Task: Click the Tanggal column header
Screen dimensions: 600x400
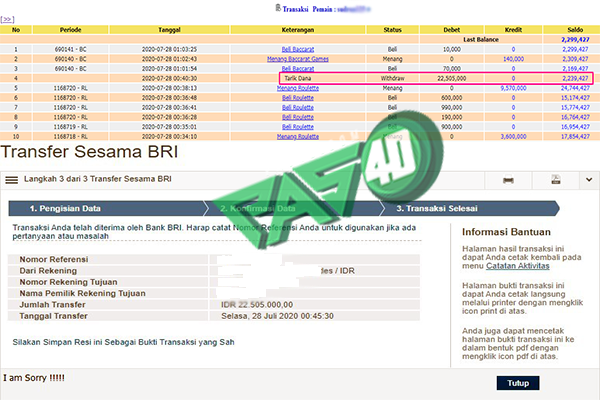Action: tap(169, 29)
